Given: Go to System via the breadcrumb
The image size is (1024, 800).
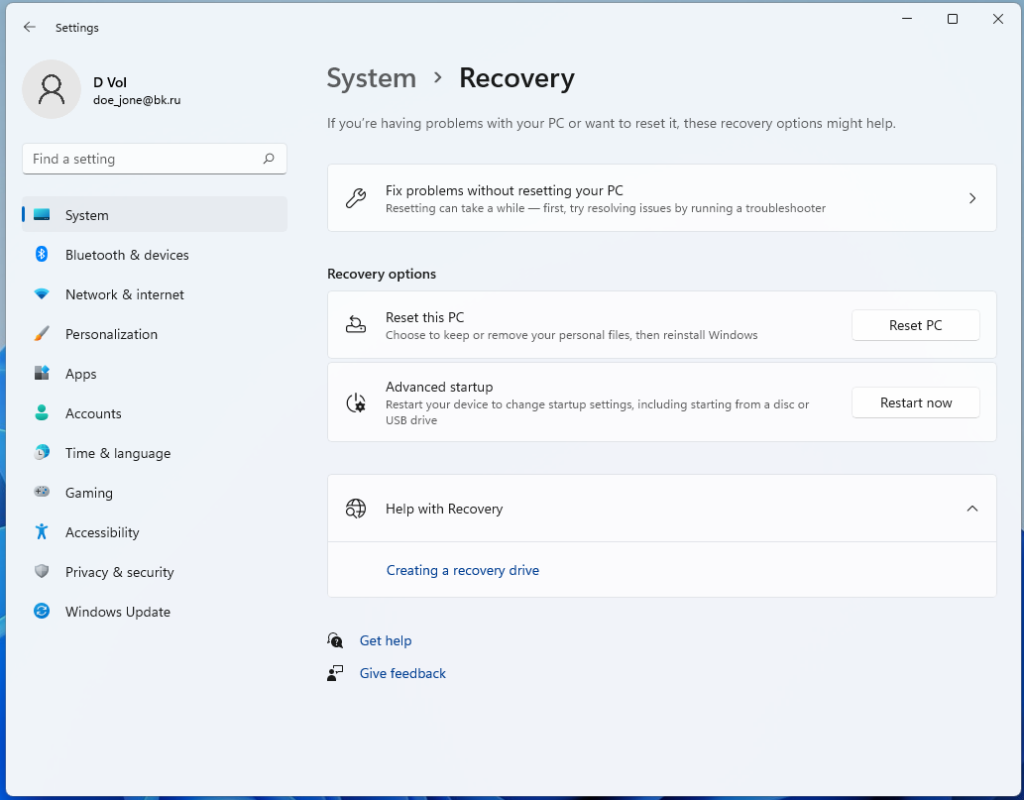Looking at the screenshot, I should click(371, 78).
